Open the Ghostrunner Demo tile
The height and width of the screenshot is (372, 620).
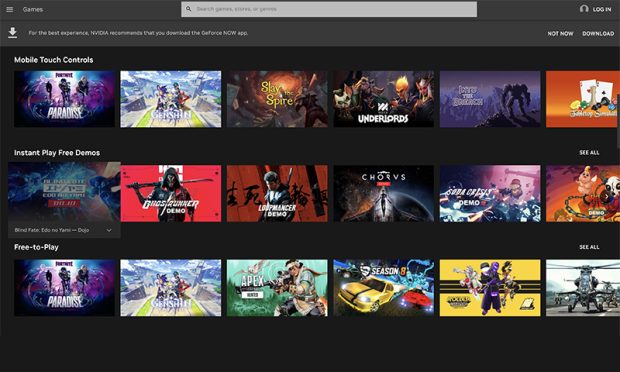coord(171,193)
